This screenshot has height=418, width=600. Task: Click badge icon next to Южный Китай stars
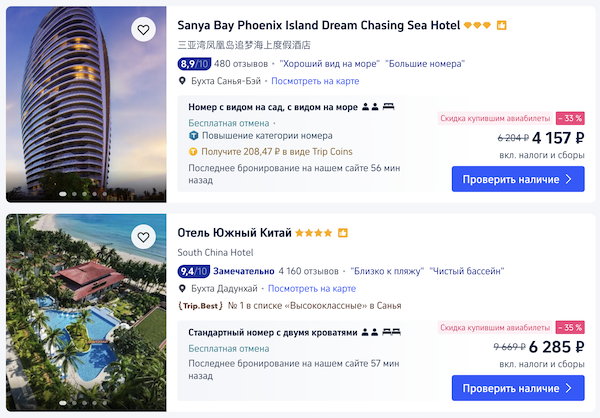click(343, 233)
